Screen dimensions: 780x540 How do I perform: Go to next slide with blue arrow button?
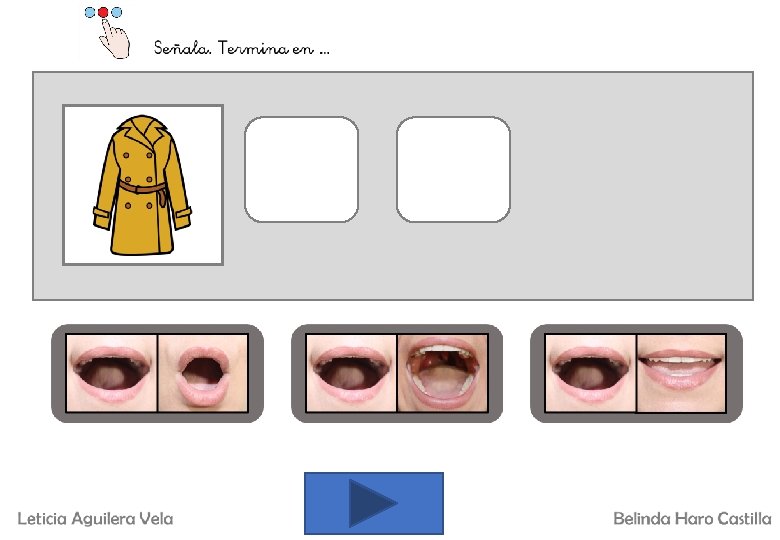pyautogui.click(x=374, y=503)
